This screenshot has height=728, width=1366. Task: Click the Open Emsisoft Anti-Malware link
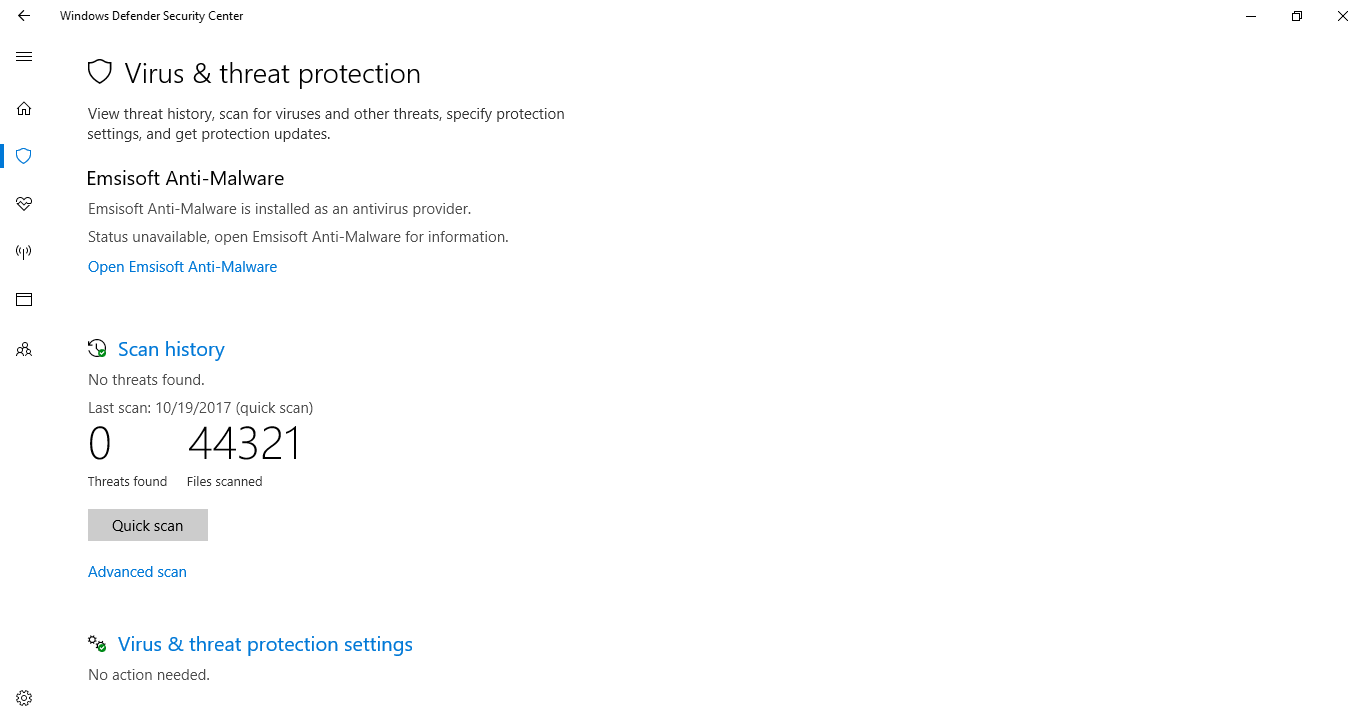(182, 267)
